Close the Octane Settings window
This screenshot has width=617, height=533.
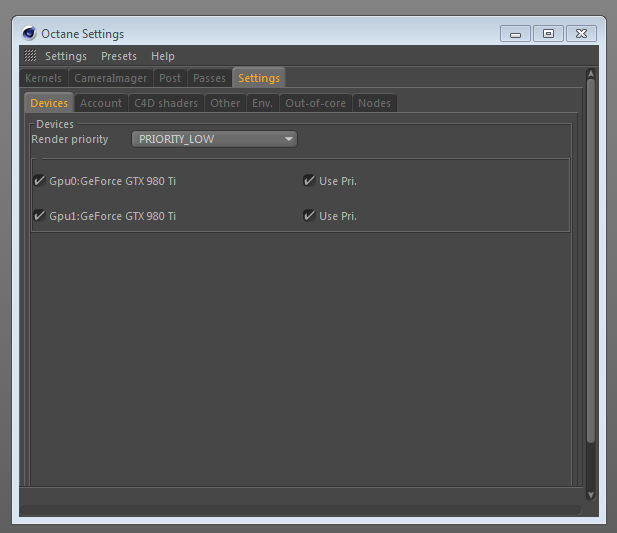(x=581, y=34)
